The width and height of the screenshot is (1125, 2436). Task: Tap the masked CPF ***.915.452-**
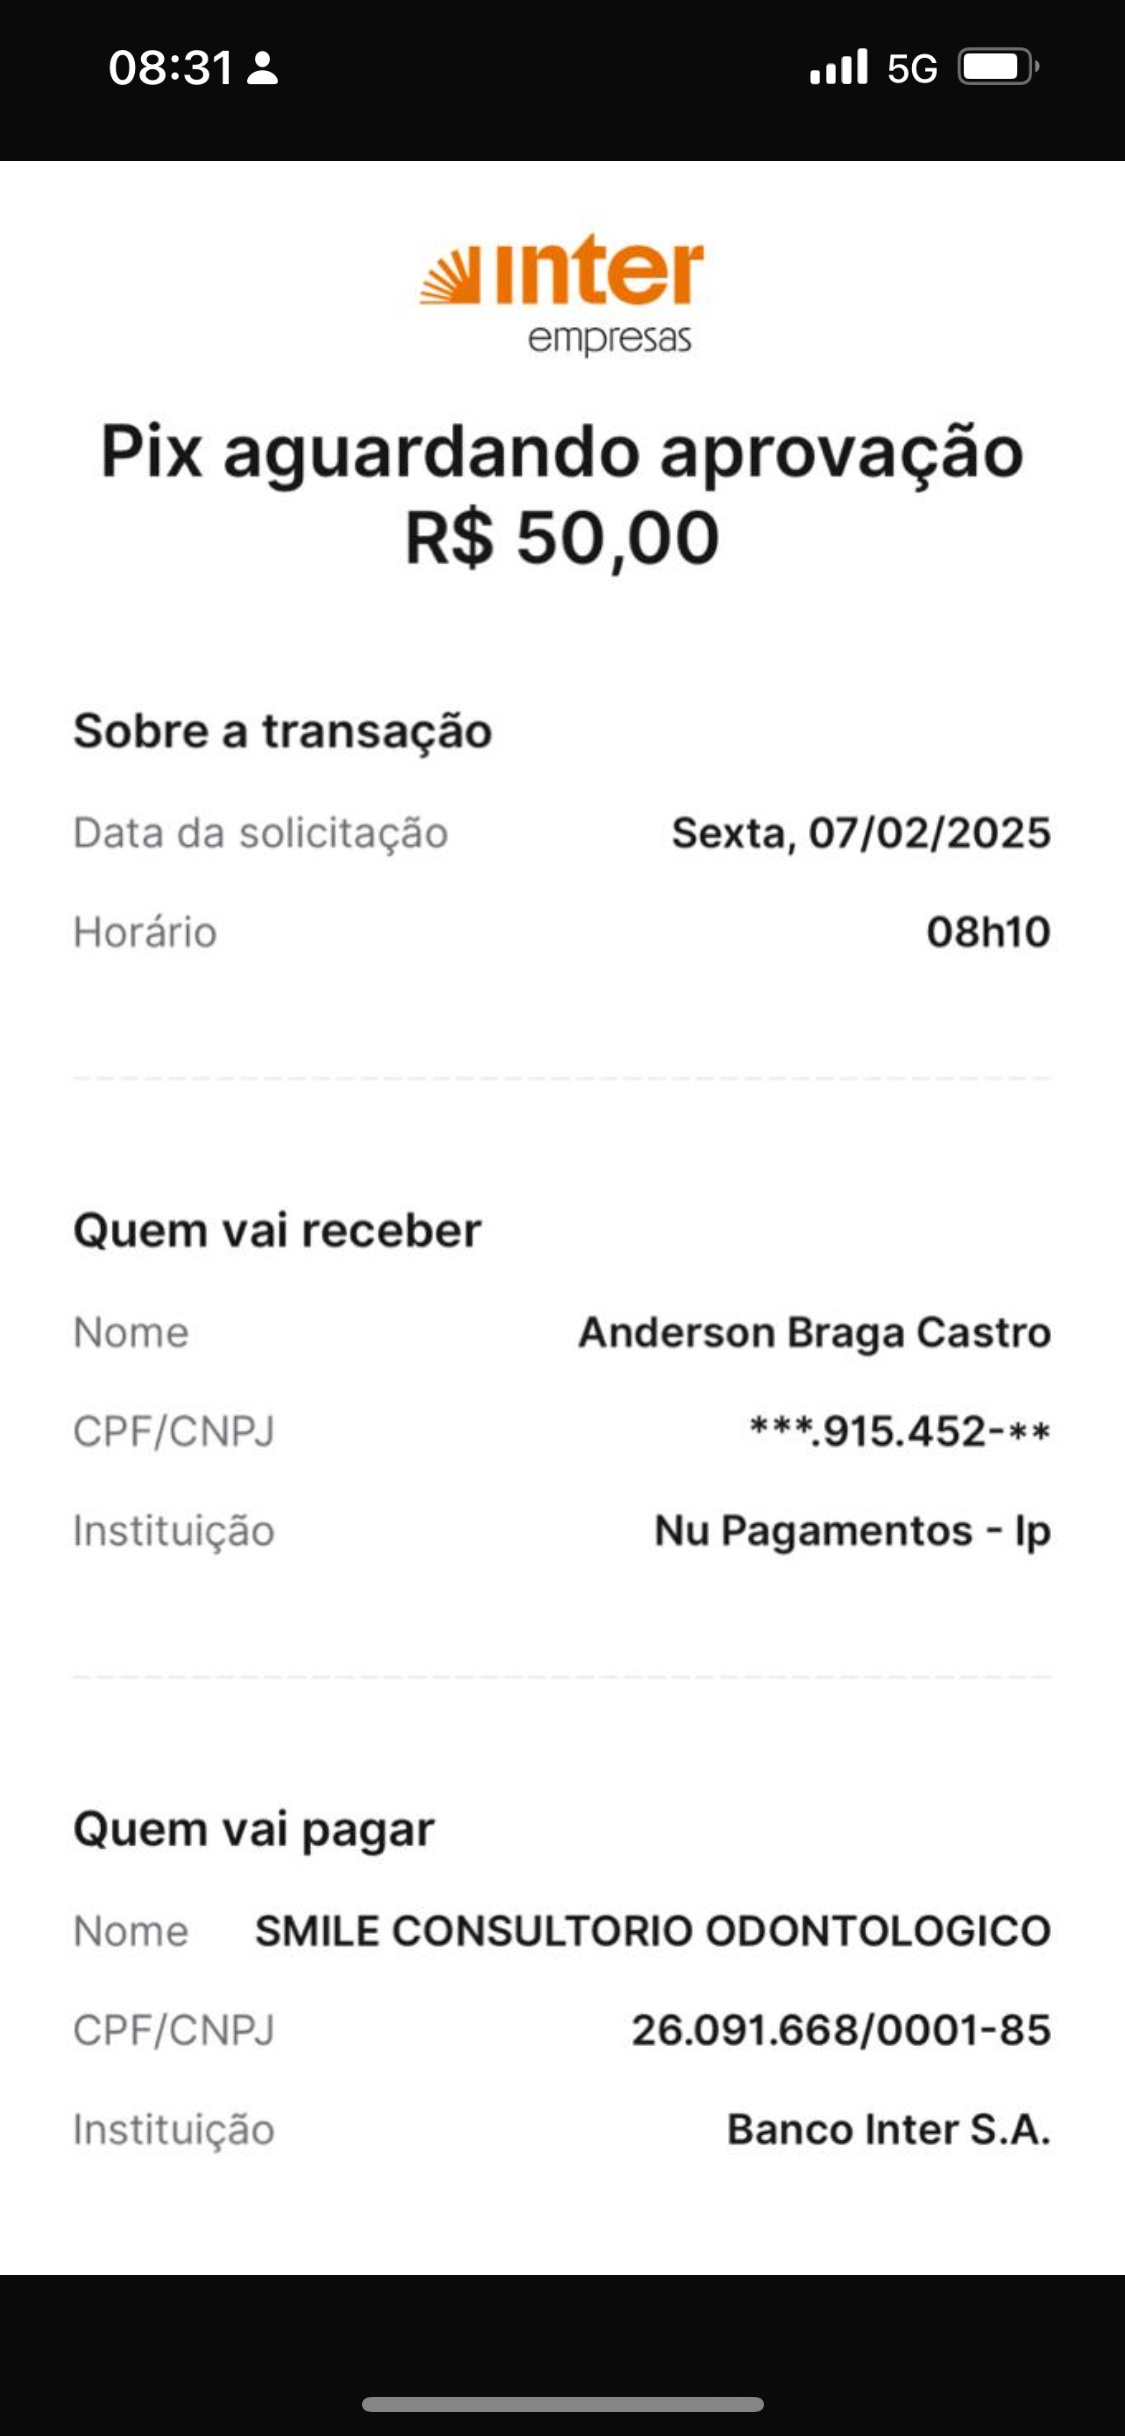[899, 1432]
